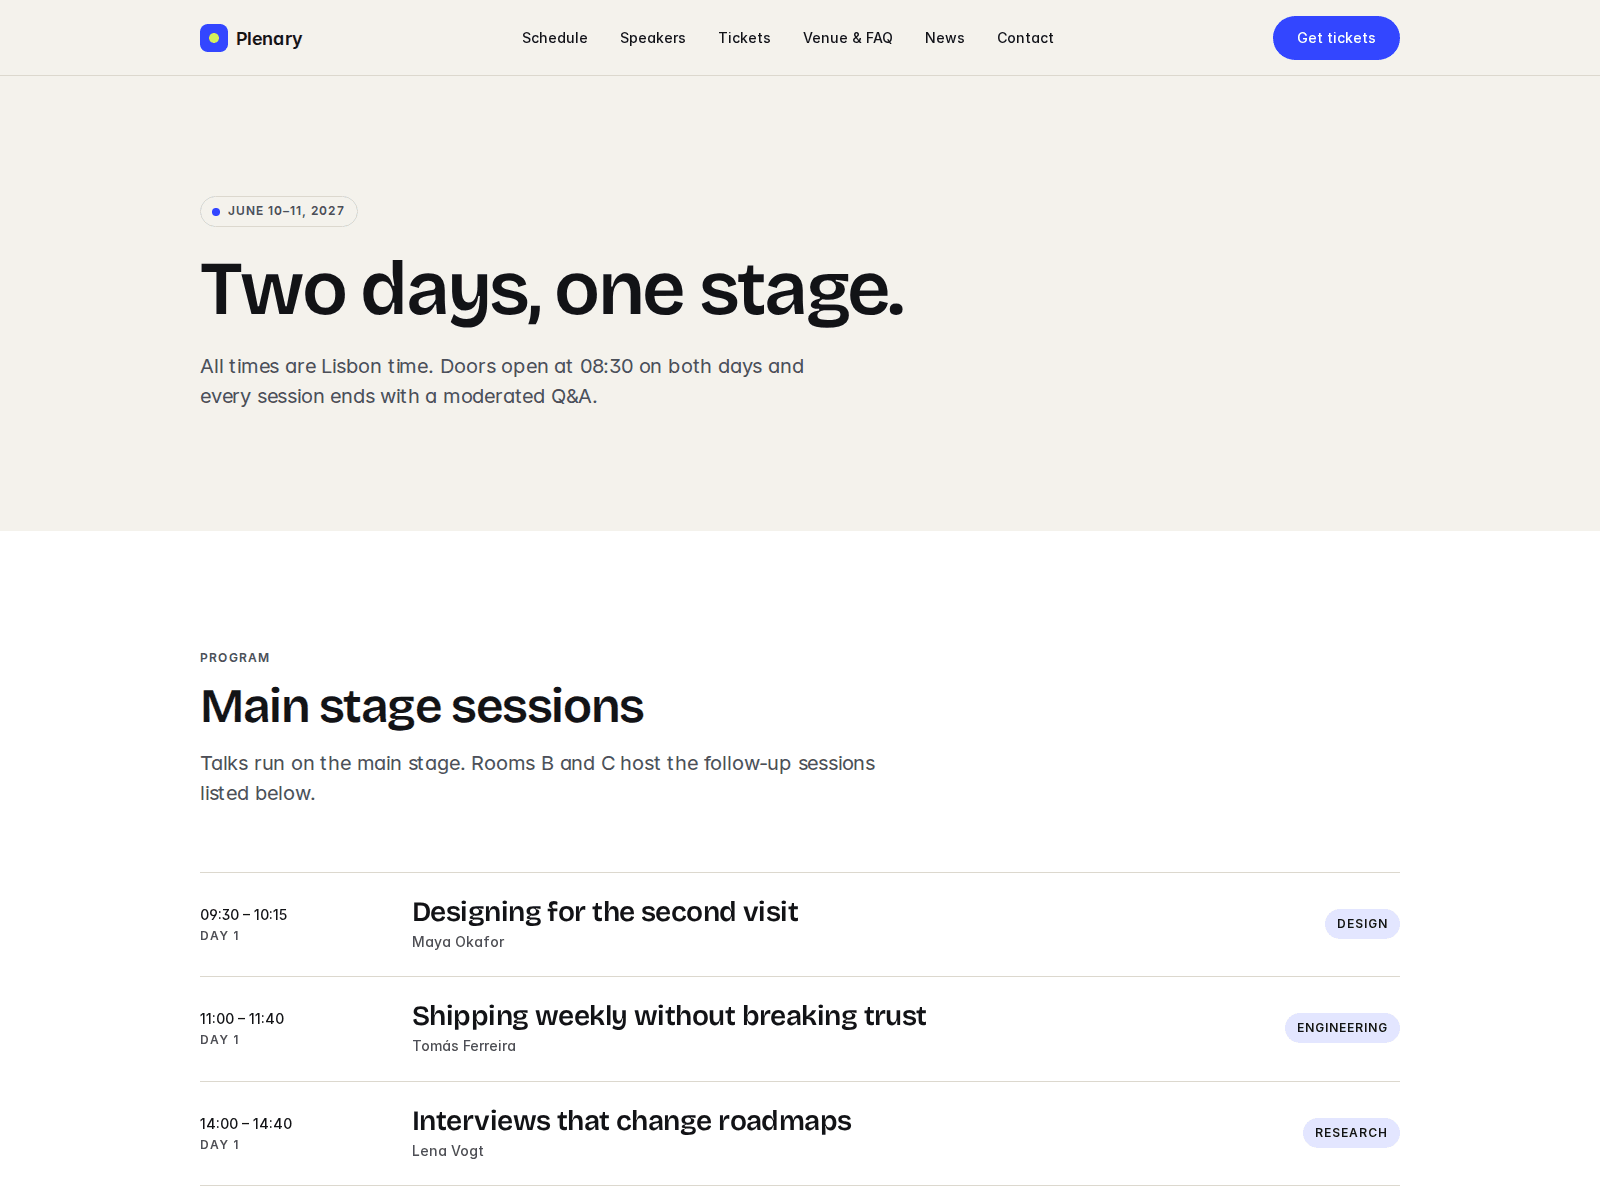Select the Engineering tag
The height and width of the screenshot is (1200, 1600).
tap(1342, 1028)
